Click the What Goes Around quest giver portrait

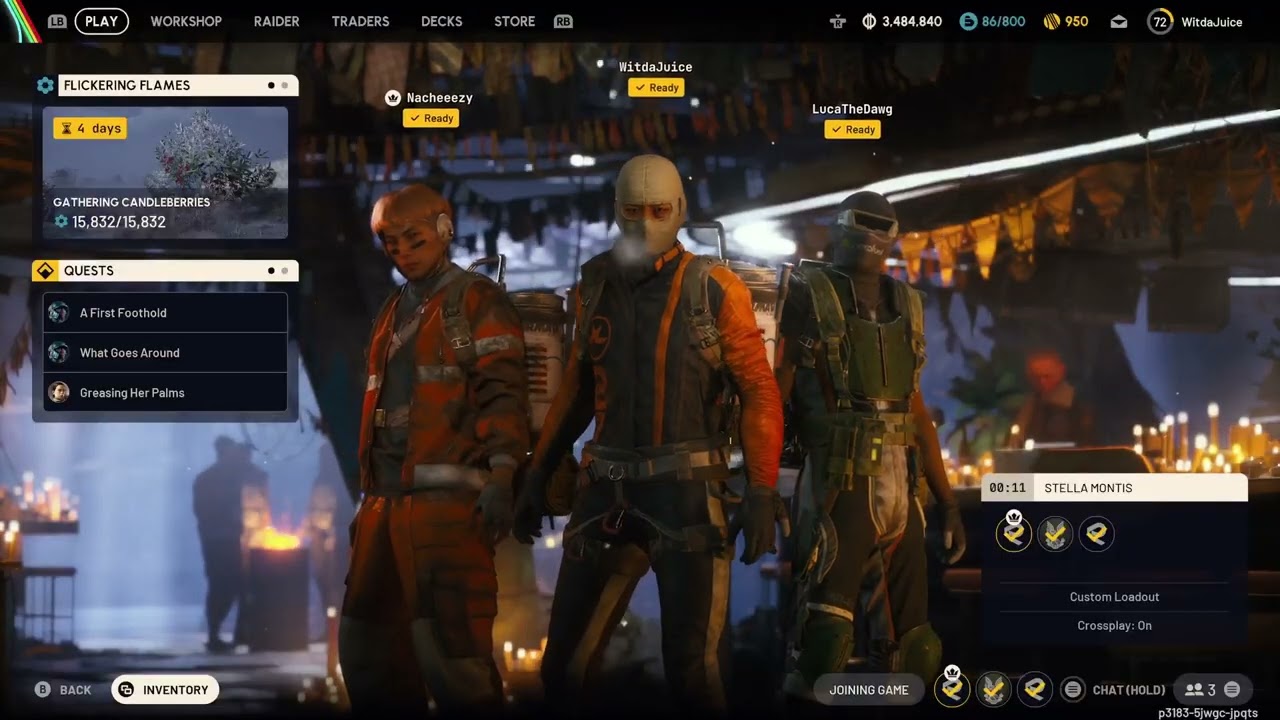point(59,352)
